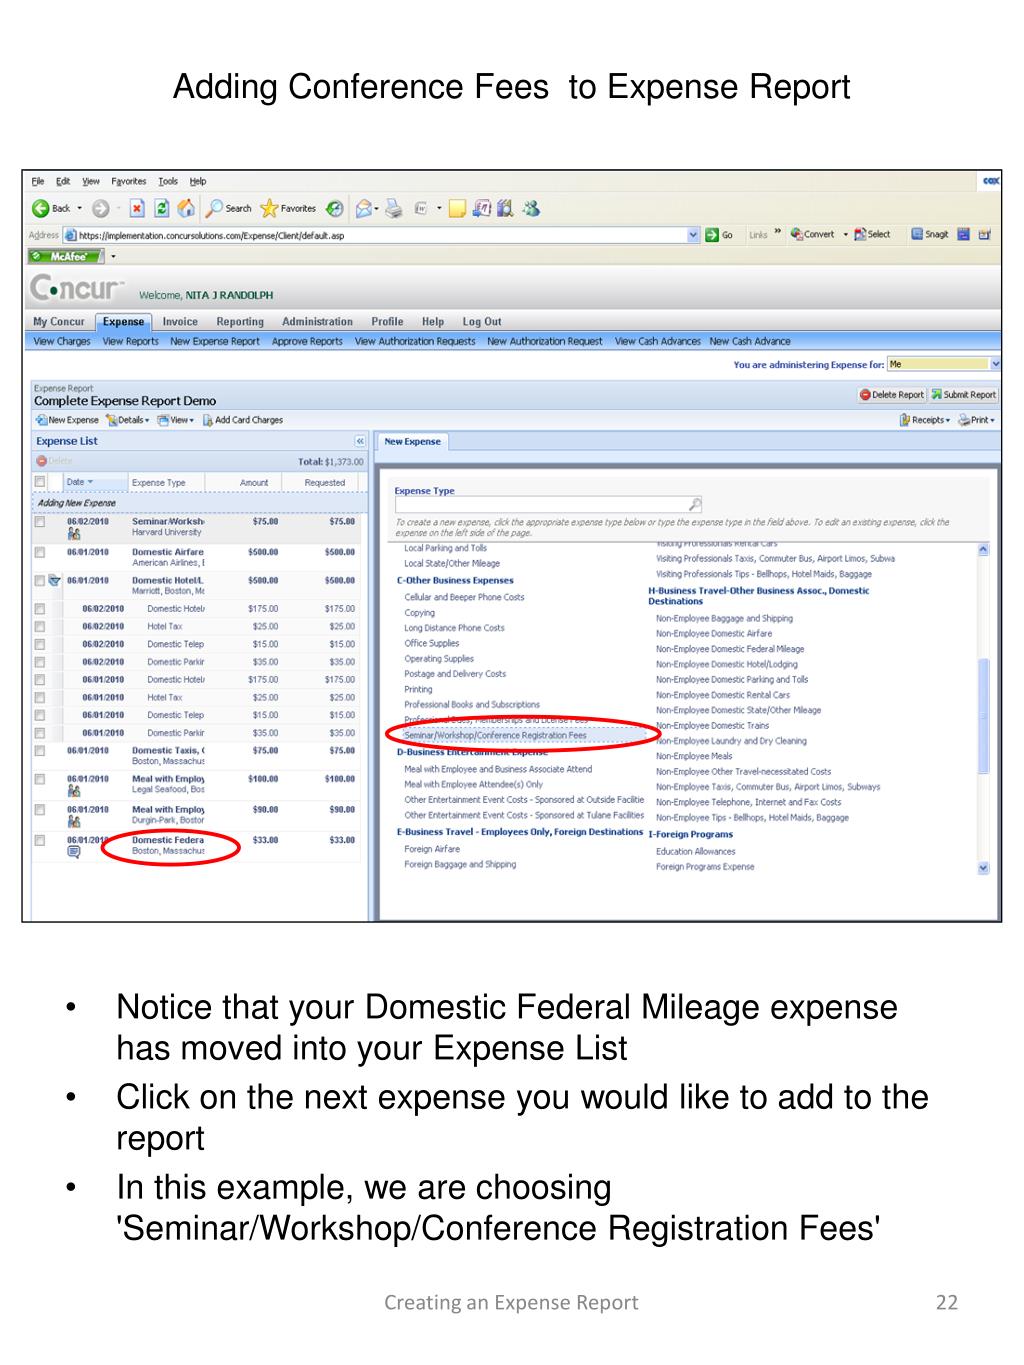1024x1365 pixels.
Task: Collapse the Expense List panel with double-arrow icon
Action: (360, 441)
